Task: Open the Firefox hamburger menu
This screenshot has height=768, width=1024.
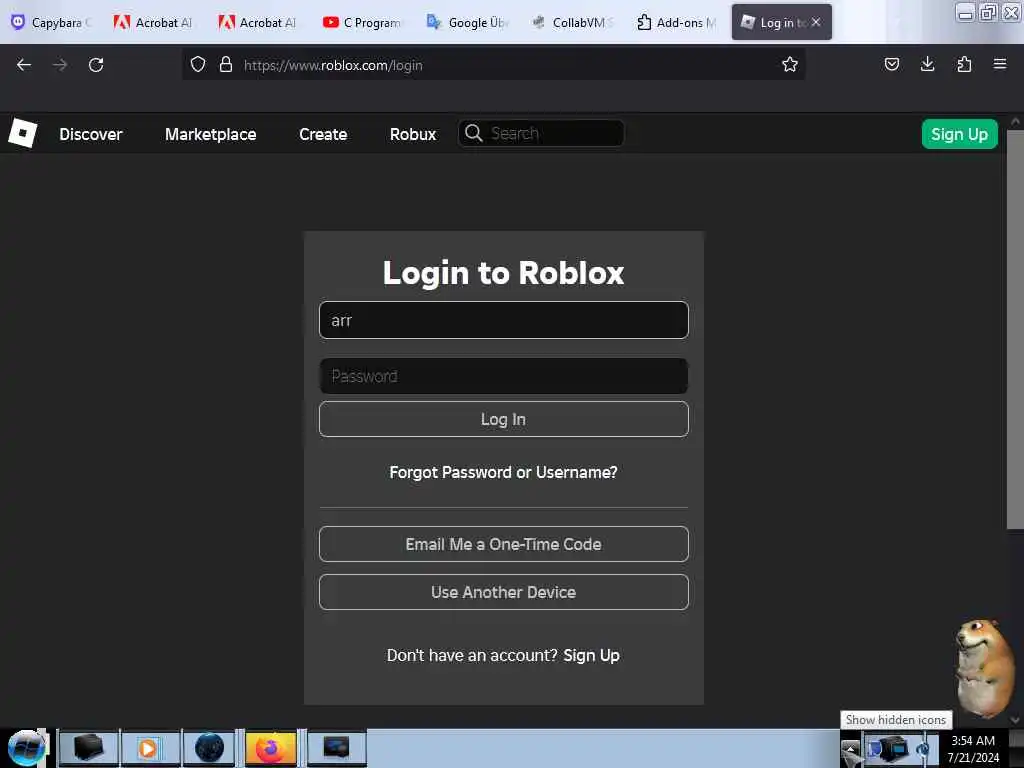Action: coord(1000,64)
